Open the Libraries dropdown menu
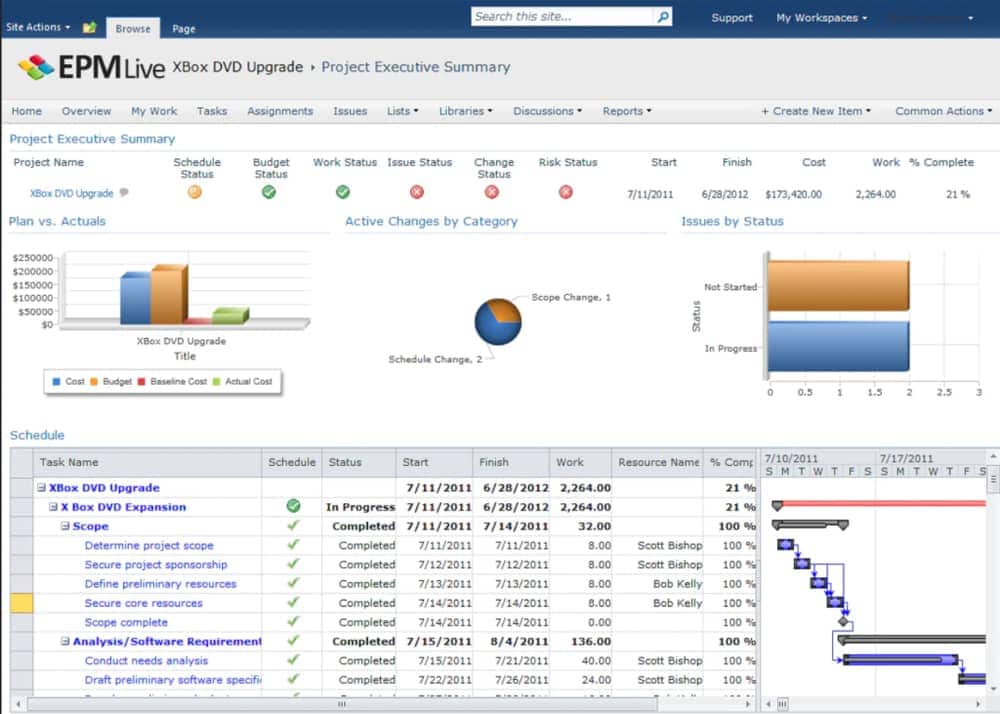The image size is (1000, 714). click(466, 111)
